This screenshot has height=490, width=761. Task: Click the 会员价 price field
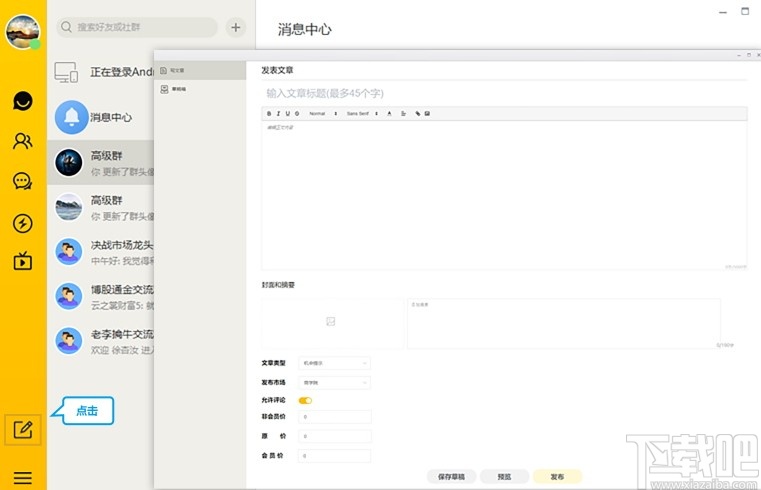(334, 456)
